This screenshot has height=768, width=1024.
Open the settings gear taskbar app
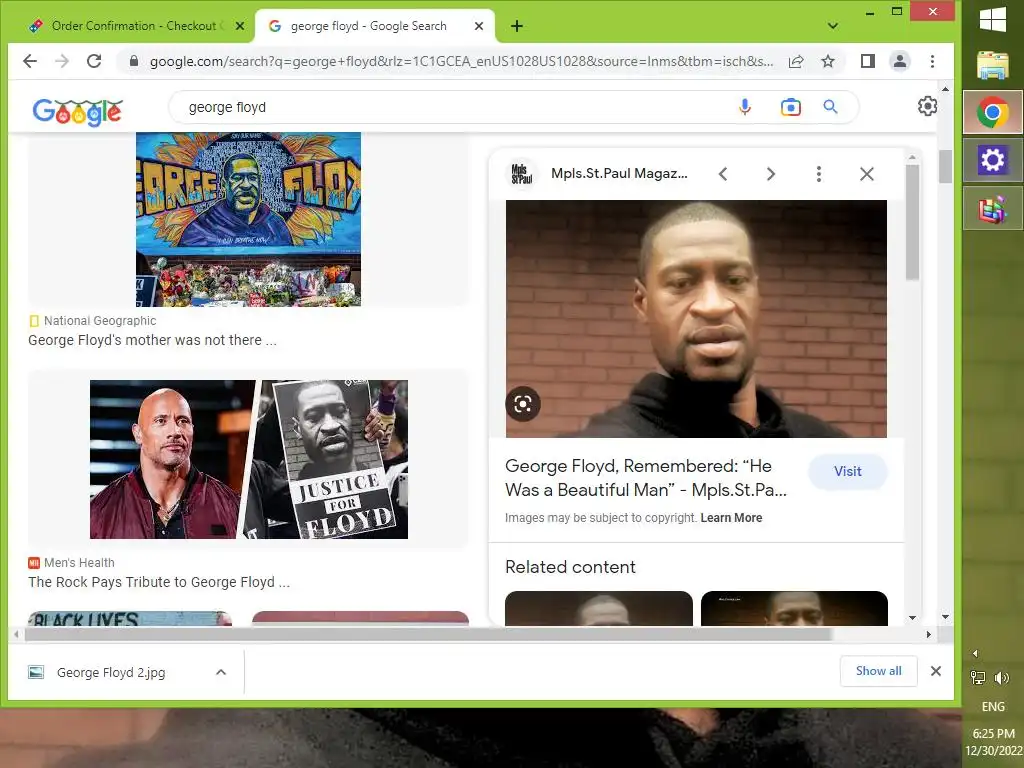coord(993,160)
